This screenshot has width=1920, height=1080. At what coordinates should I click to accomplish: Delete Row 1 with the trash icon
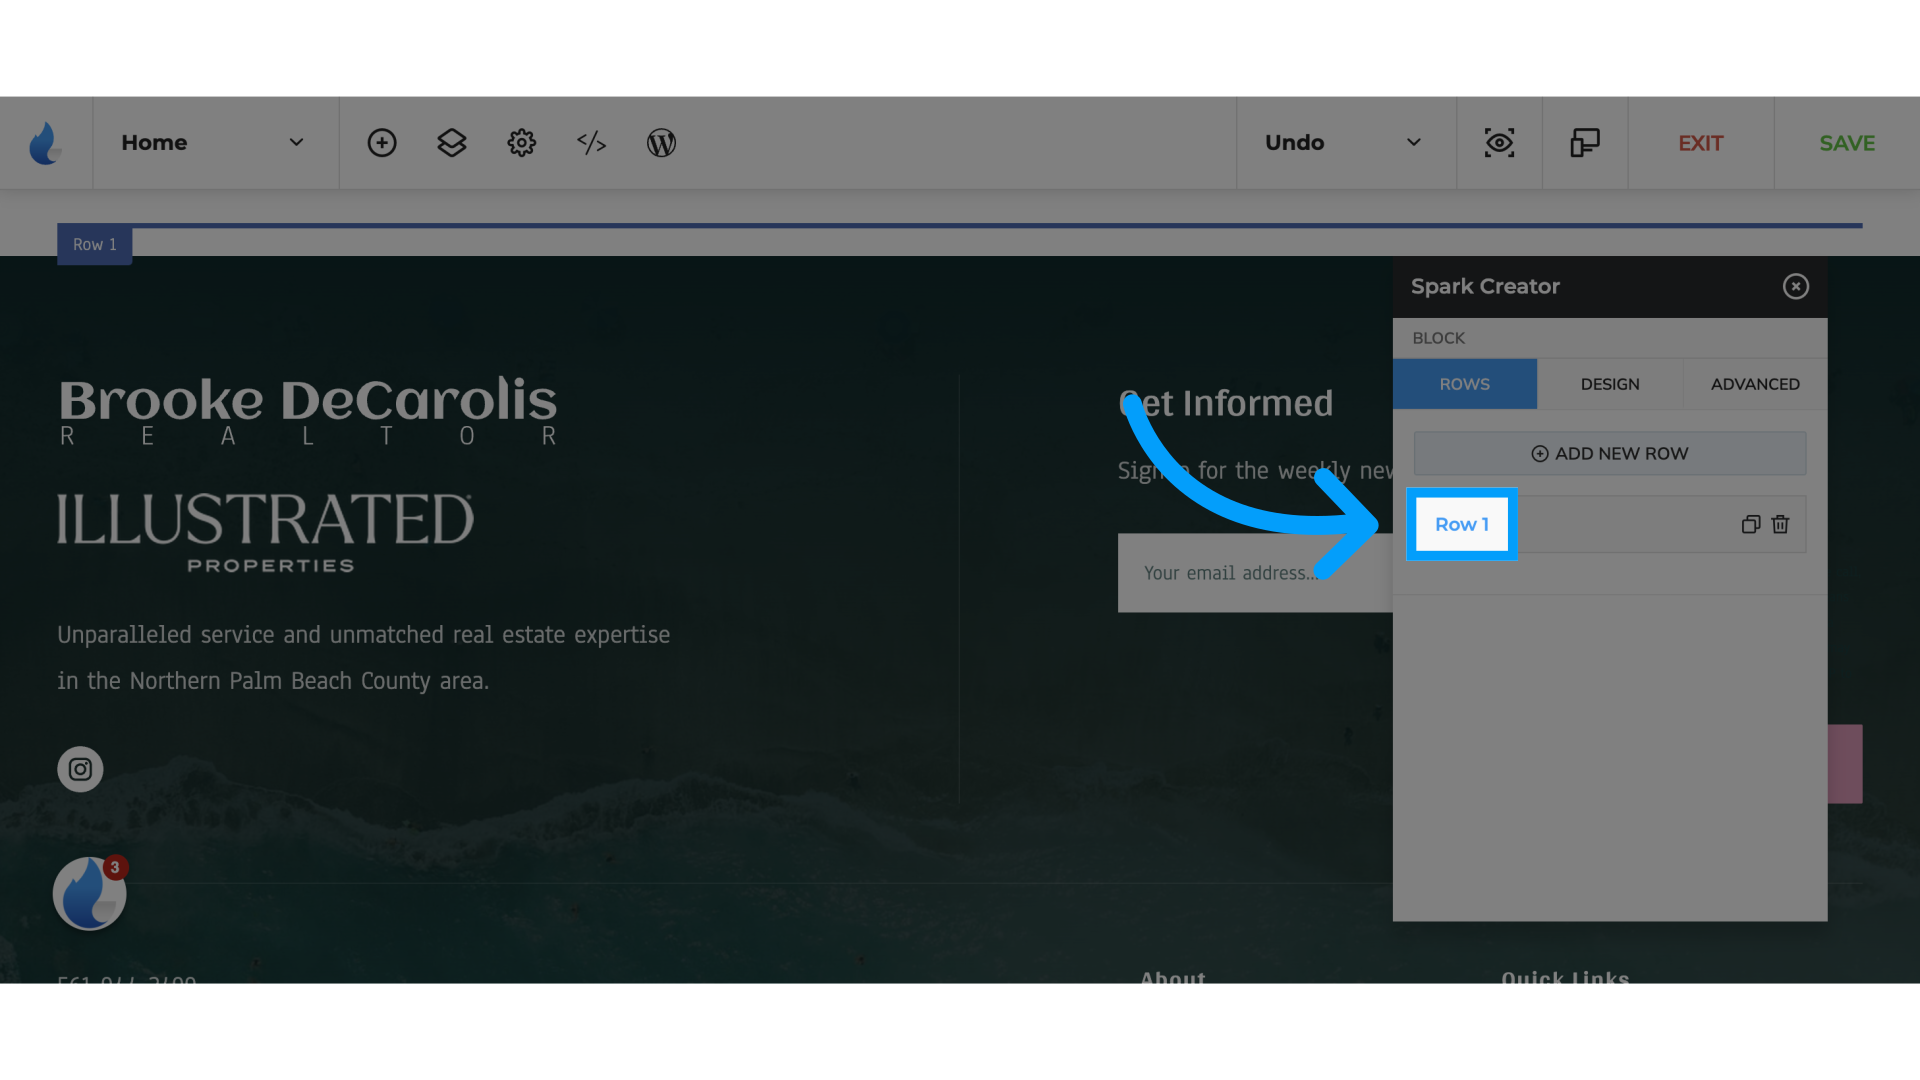[1780, 524]
